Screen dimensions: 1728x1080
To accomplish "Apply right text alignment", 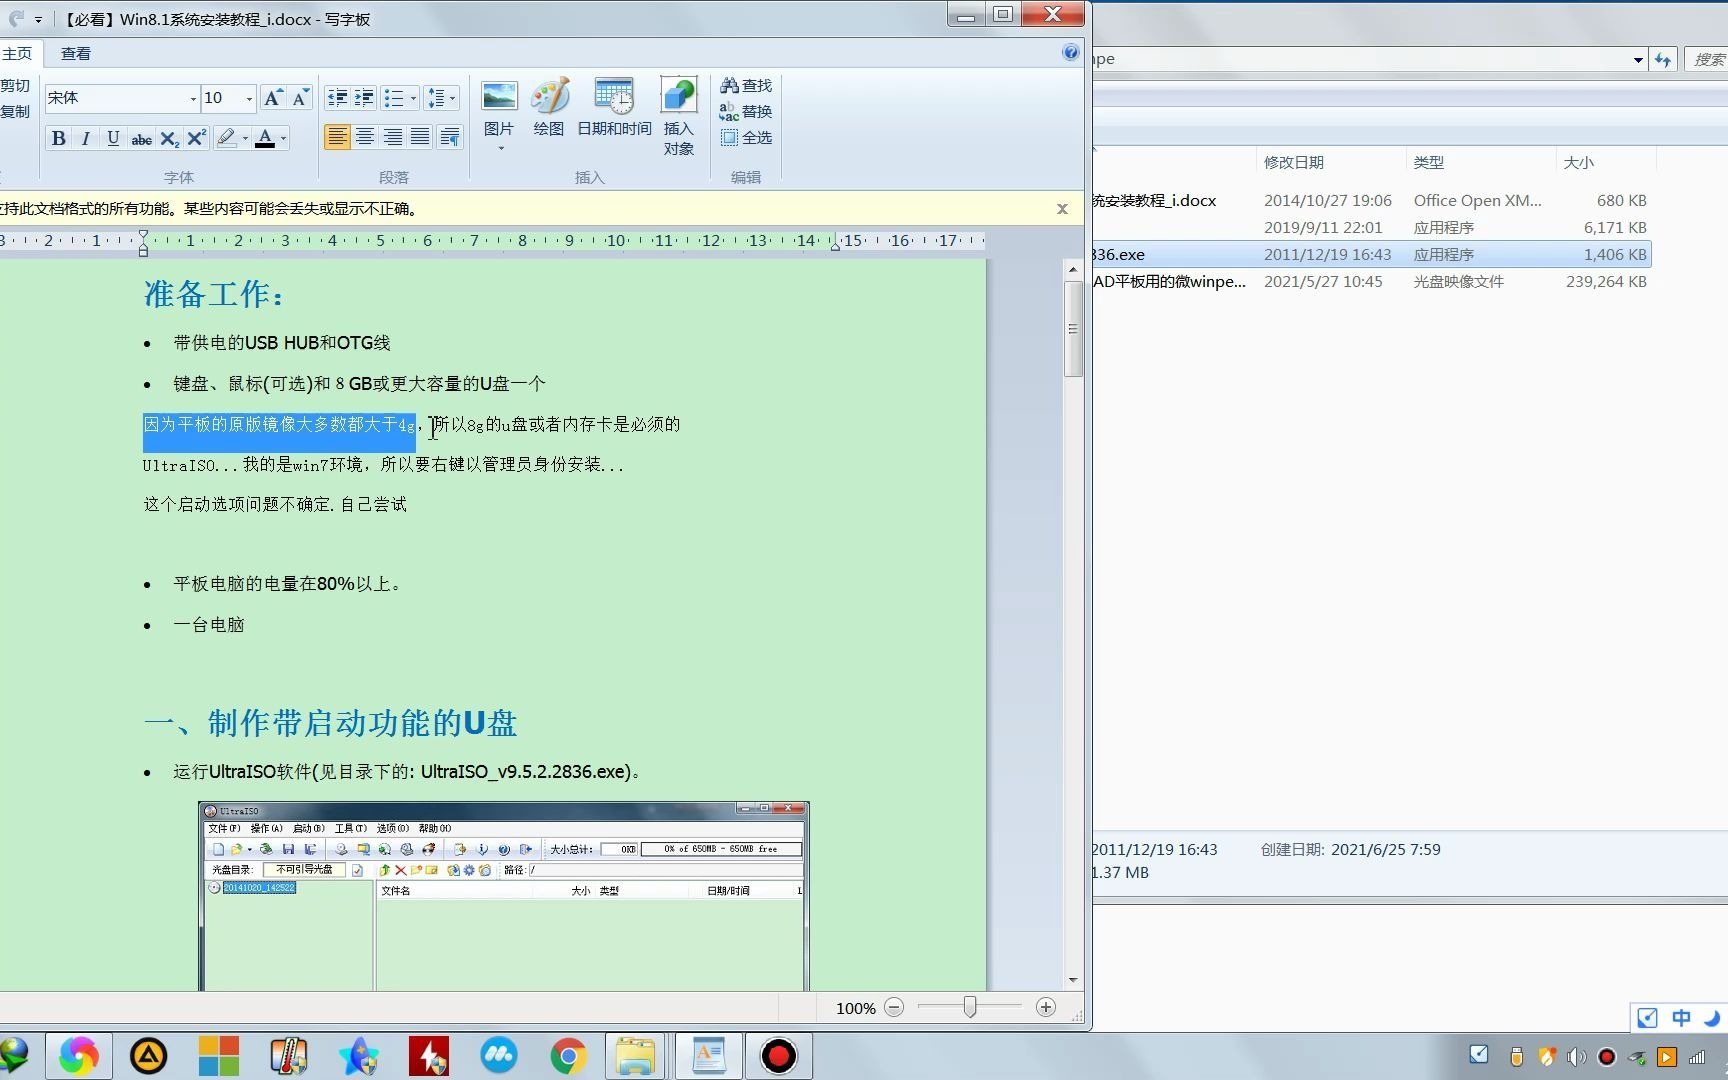I will click(x=393, y=137).
